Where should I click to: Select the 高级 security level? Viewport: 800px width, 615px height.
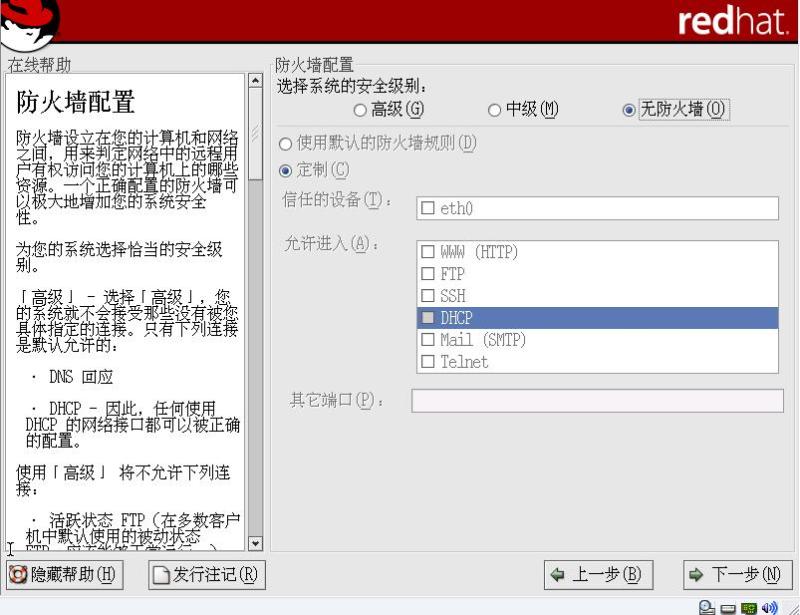pos(361,110)
